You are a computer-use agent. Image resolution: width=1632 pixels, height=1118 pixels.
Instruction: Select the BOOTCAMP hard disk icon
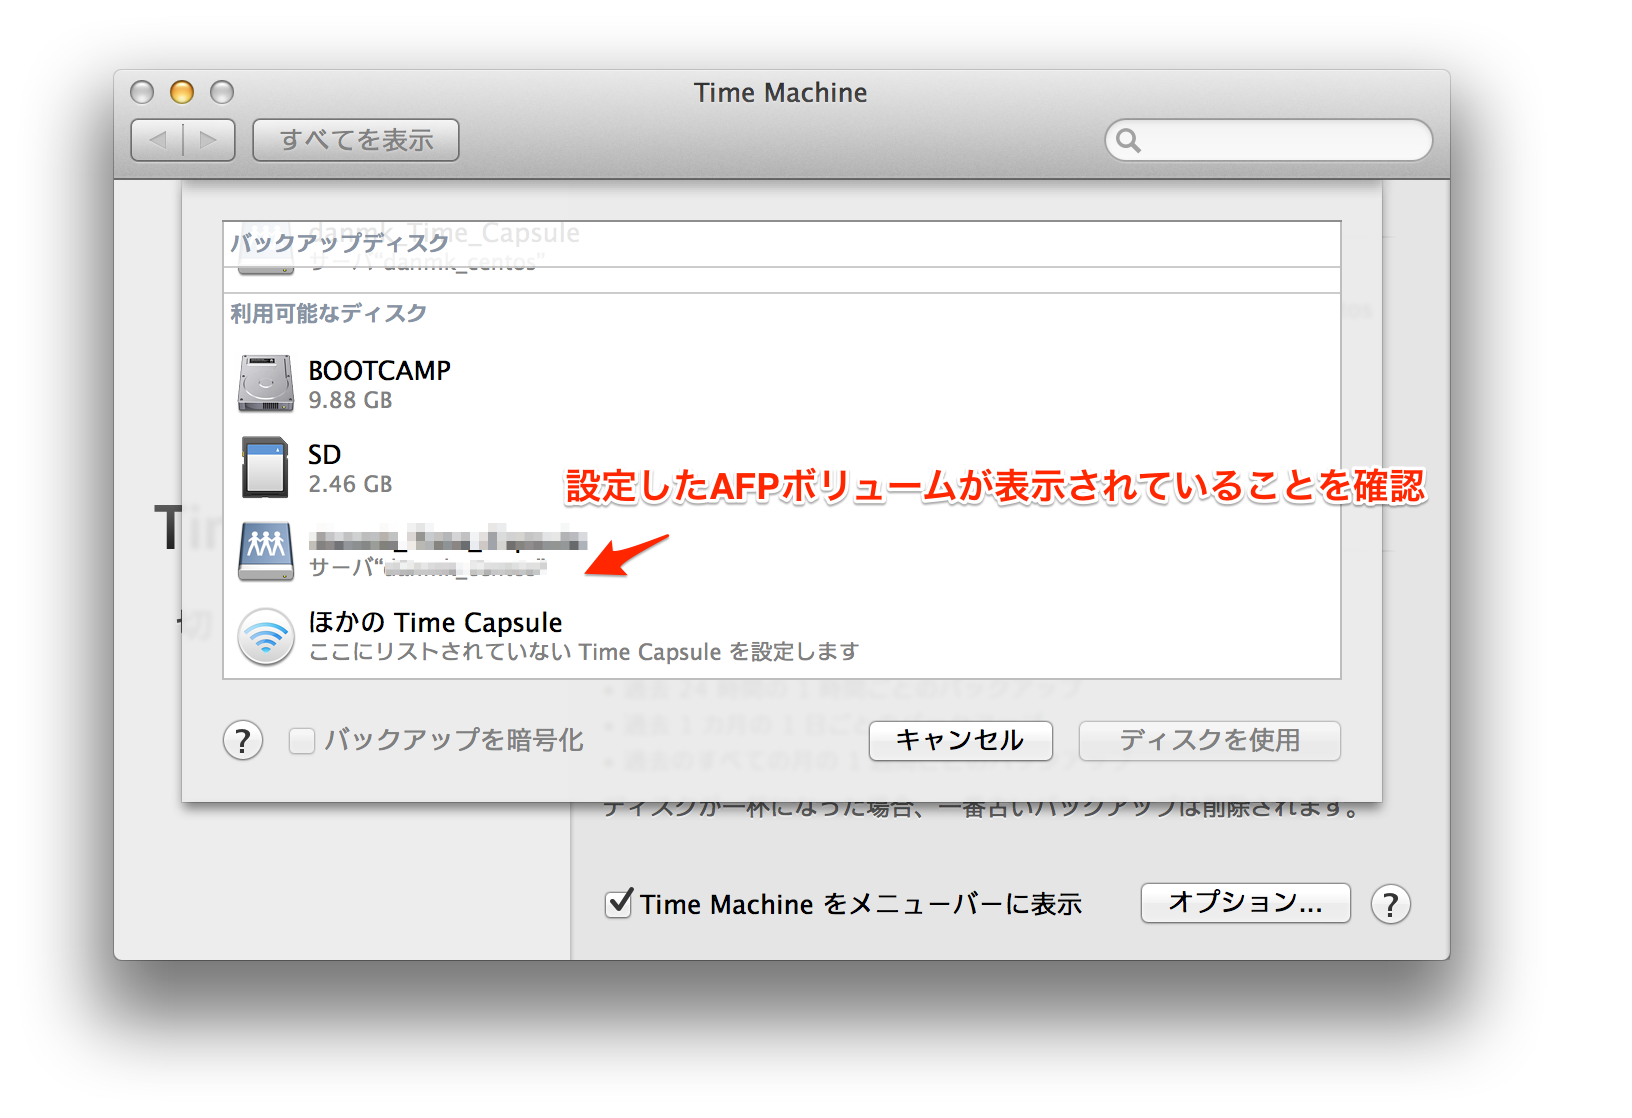tap(266, 384)
